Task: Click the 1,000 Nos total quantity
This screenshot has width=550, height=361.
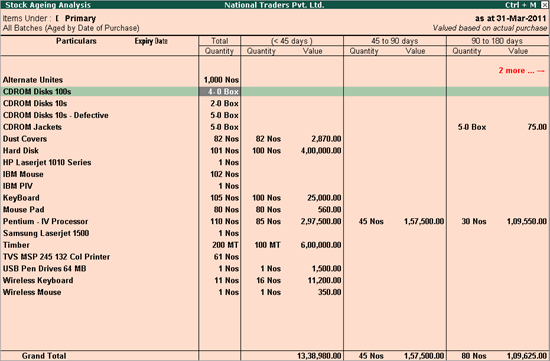Action: 221,80
